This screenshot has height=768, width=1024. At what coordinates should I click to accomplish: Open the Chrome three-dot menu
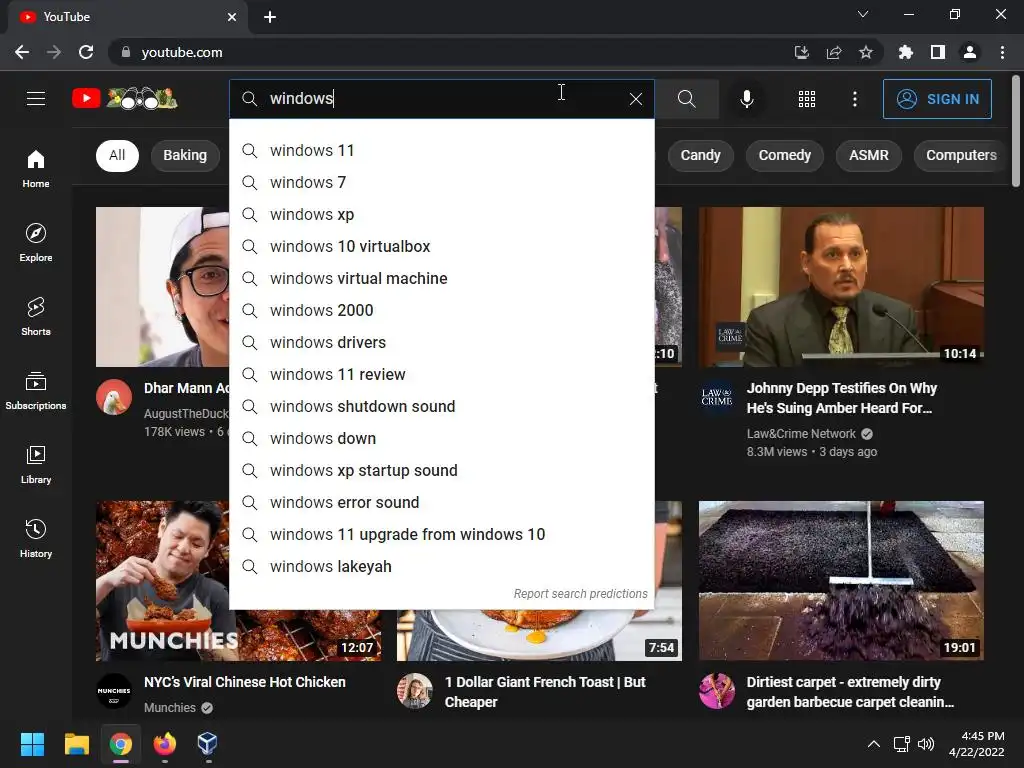click(x=1002, y=52)
